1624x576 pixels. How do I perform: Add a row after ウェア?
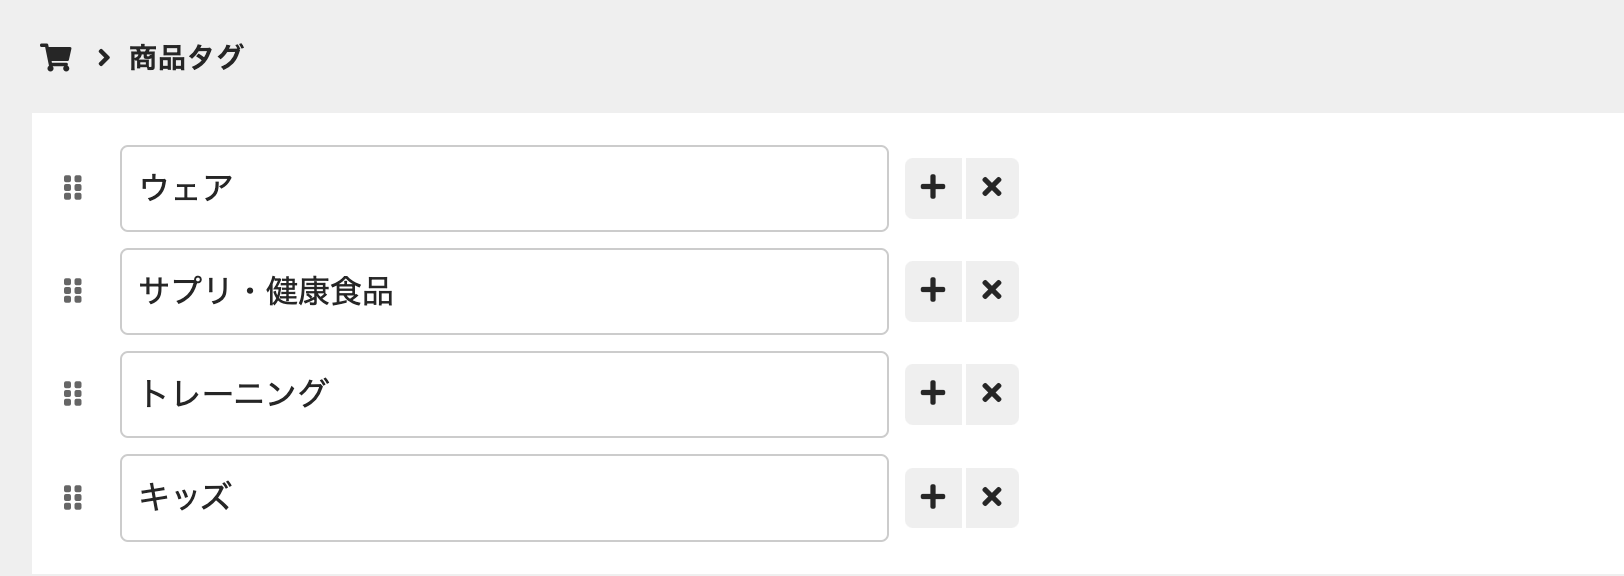(x=933, y=188)
